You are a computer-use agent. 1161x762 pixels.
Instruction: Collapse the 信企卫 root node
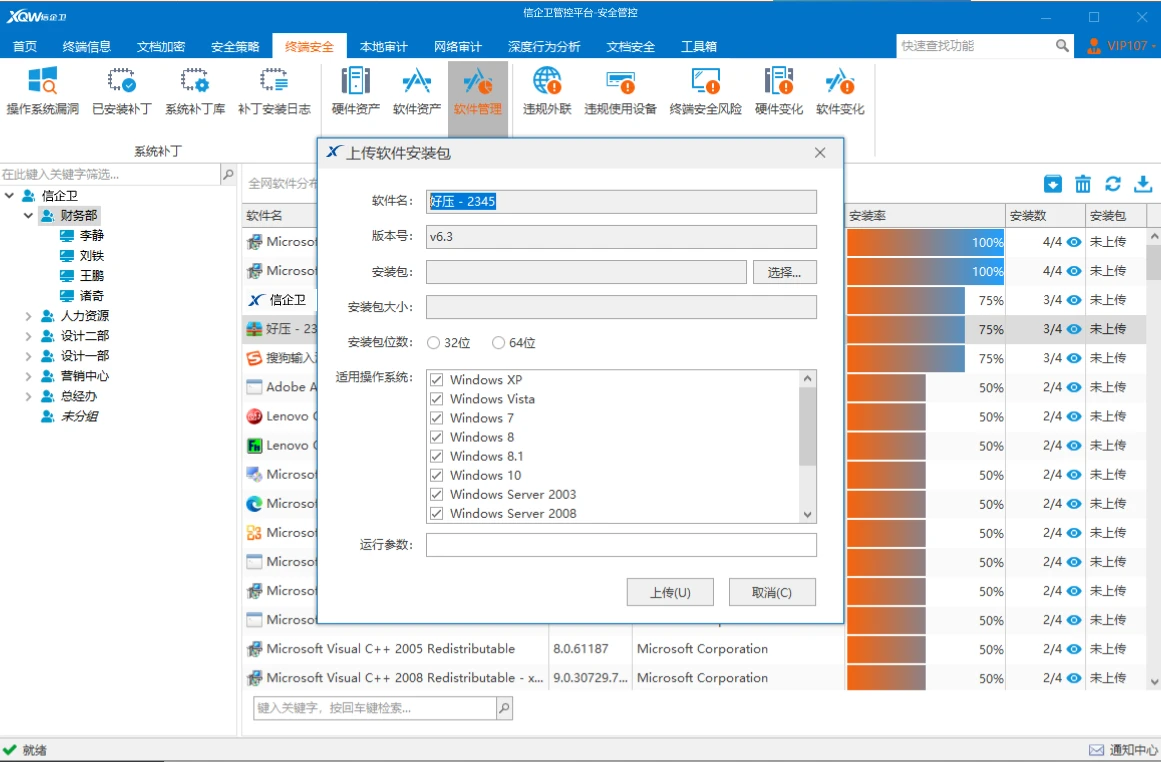[x=10, y=195]
